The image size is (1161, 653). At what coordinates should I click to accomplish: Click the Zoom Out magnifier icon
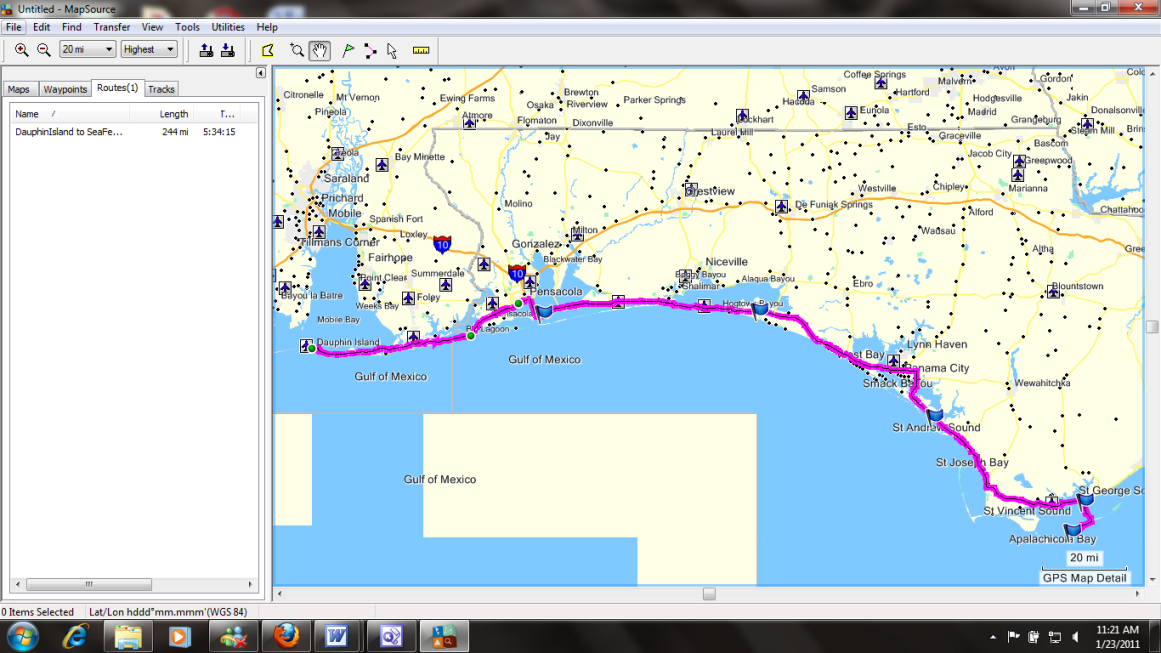point(44,50)
